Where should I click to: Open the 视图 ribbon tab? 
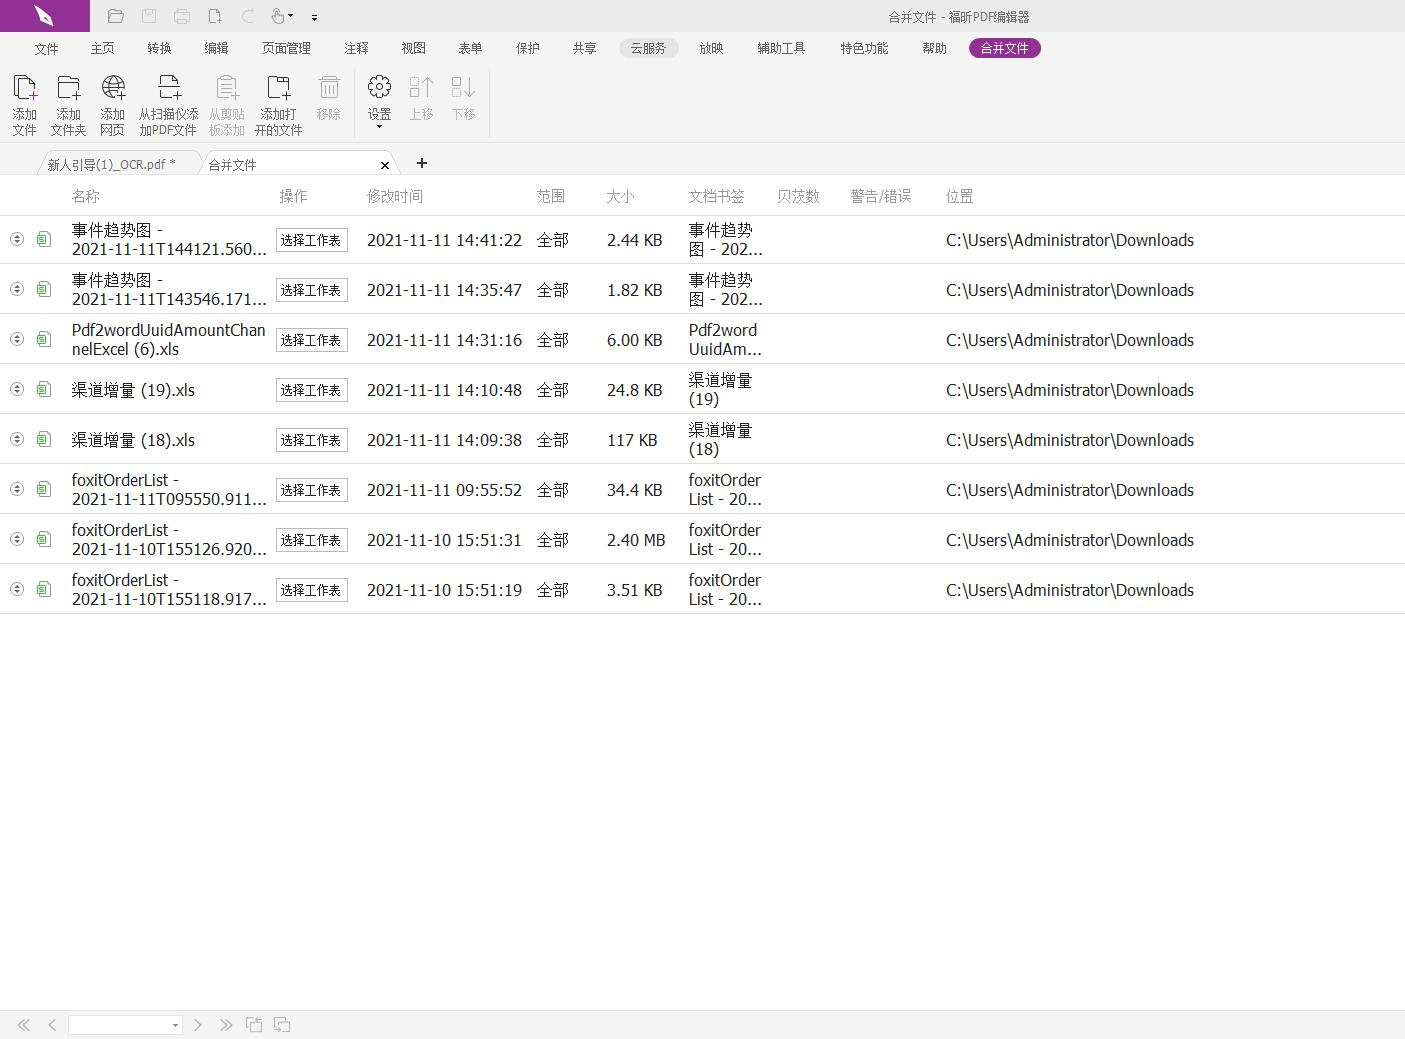412,47
